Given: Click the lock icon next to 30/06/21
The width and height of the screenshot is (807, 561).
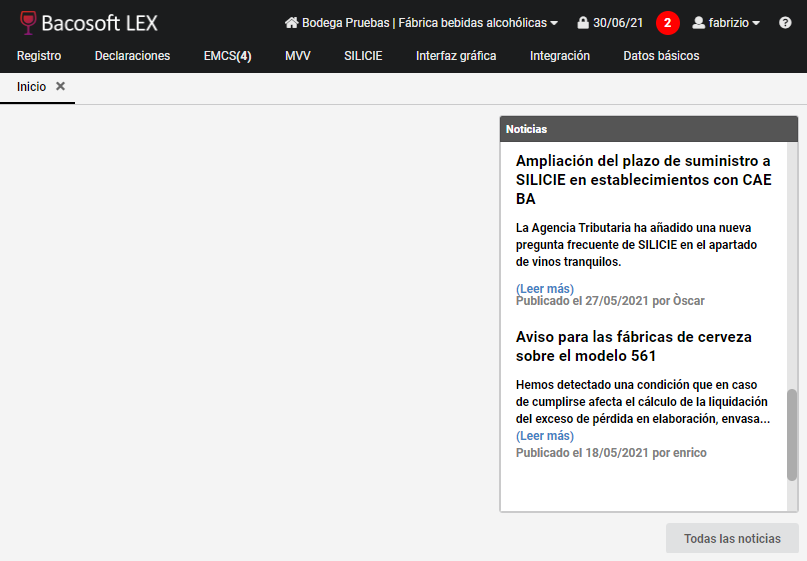Looking at the screenshot, I should (x=583, y=23).
